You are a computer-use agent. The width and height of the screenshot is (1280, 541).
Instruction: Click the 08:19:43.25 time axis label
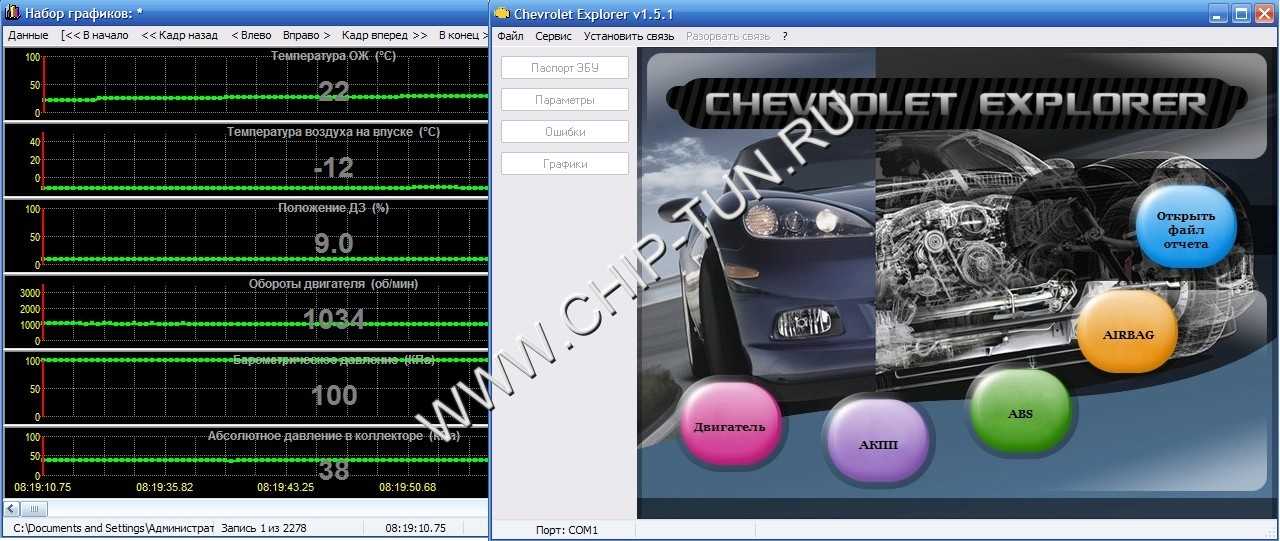[286, 488]
